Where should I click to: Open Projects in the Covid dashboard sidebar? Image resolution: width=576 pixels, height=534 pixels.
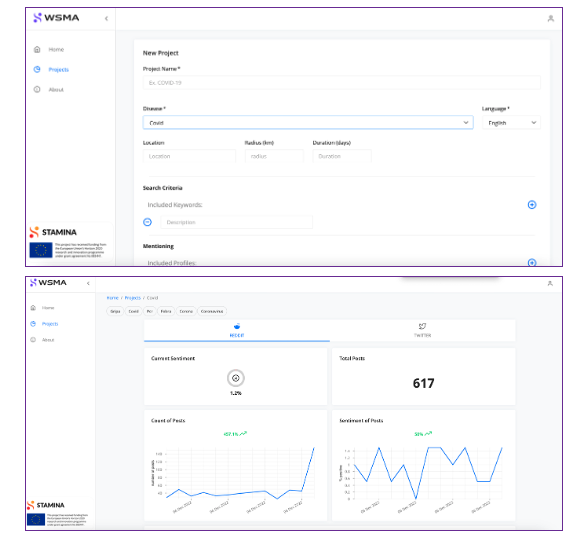(x=50, y=324)
